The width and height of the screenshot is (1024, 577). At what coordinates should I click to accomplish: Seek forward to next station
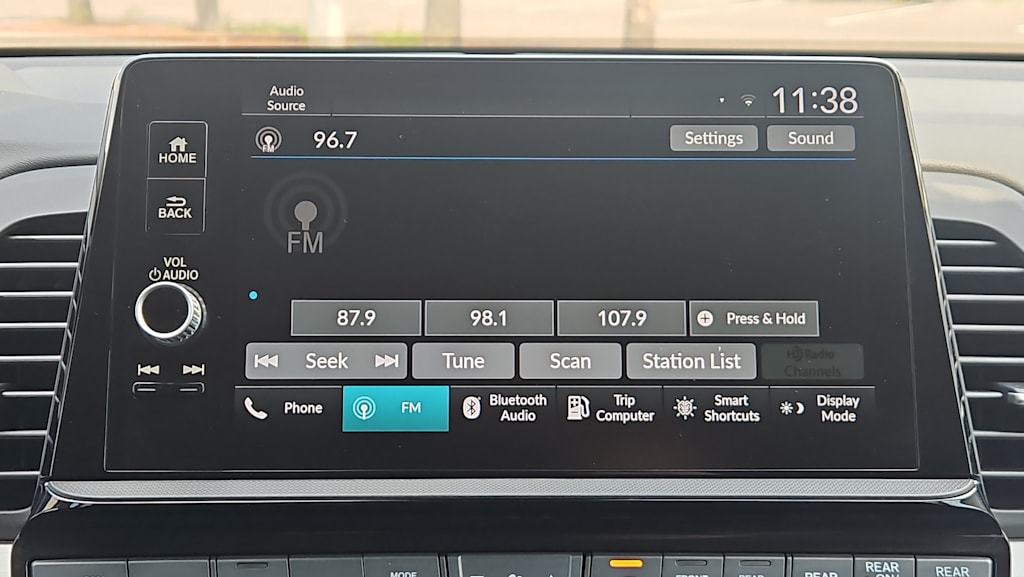point(387,361)
